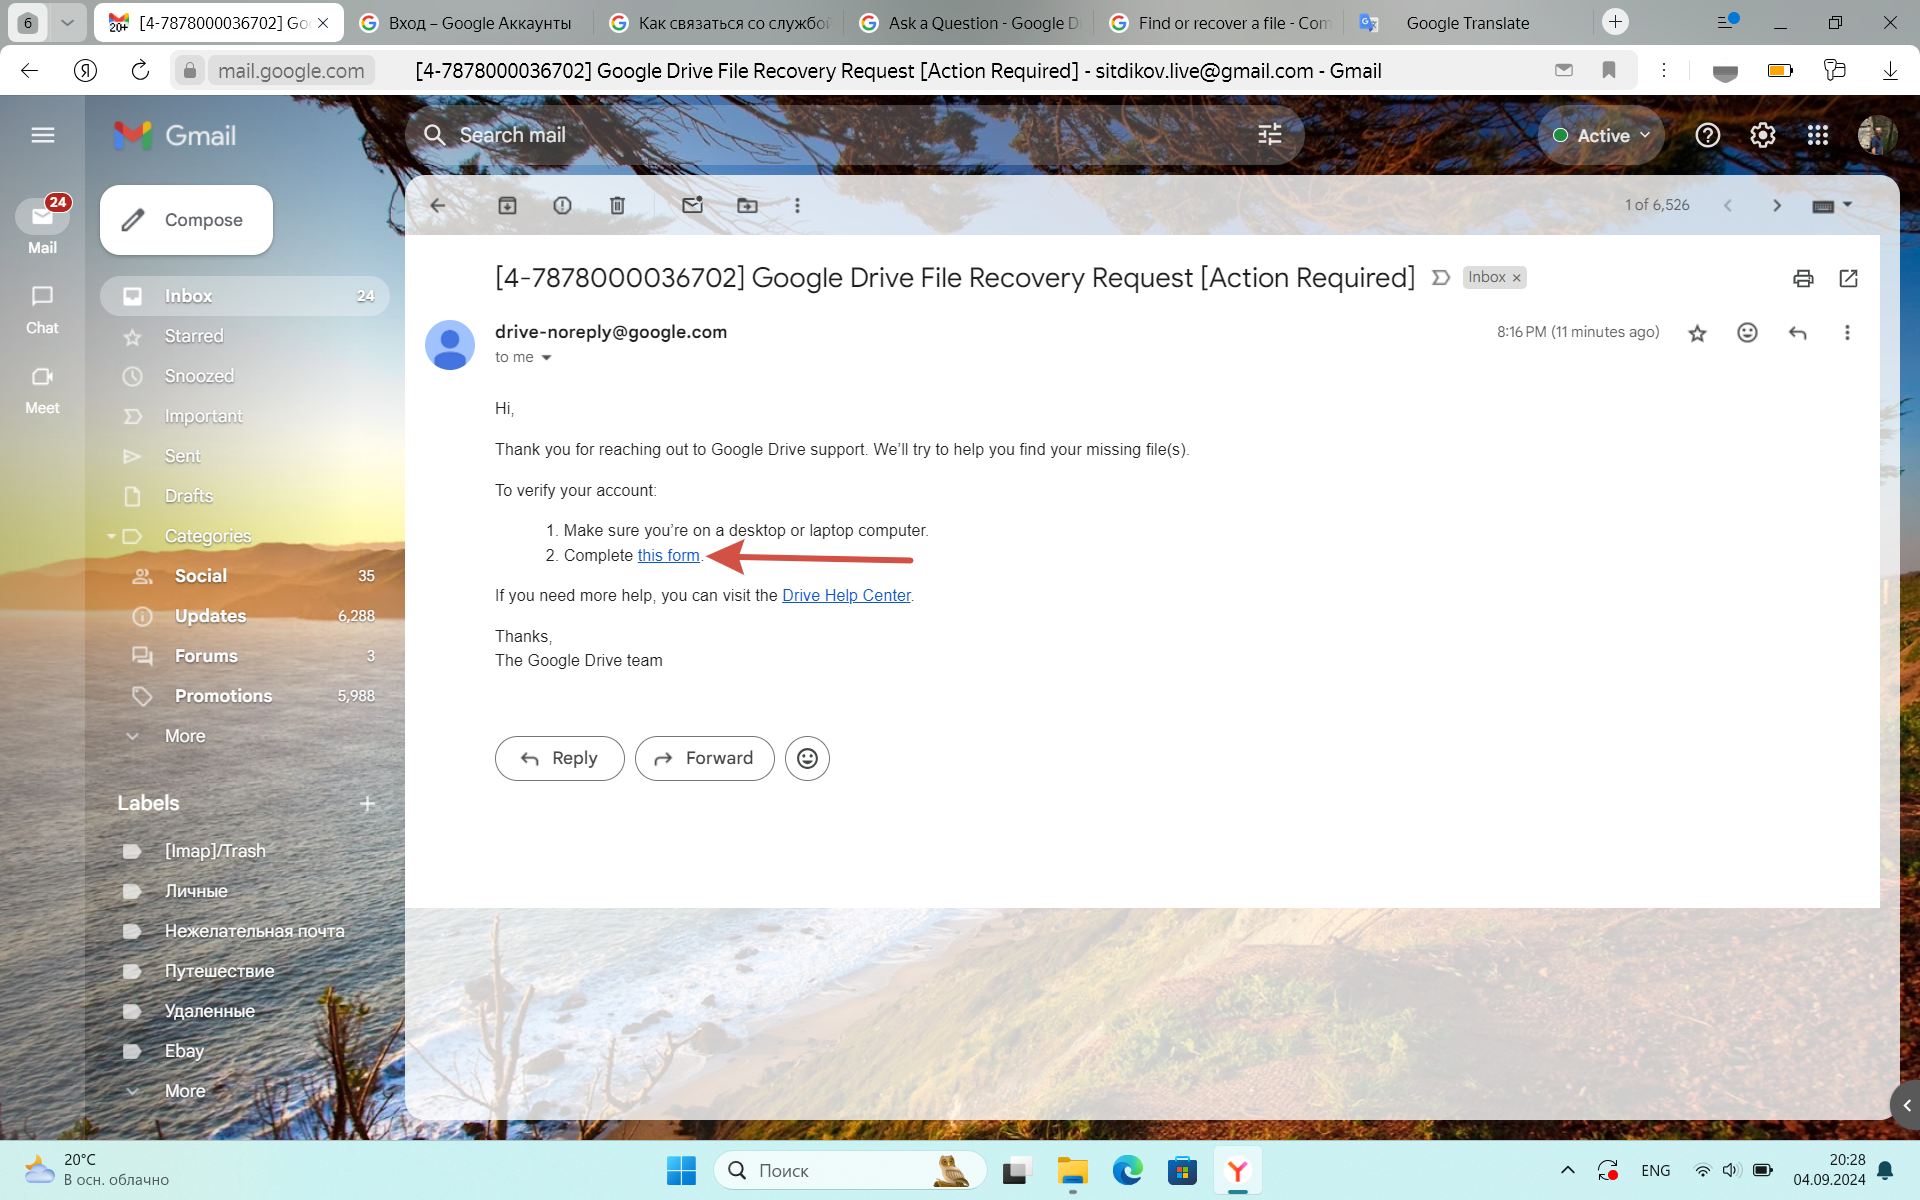Delete the email with the trash icon
Viewport: 1920px width, 1200px height.
[x=617, y=205]
